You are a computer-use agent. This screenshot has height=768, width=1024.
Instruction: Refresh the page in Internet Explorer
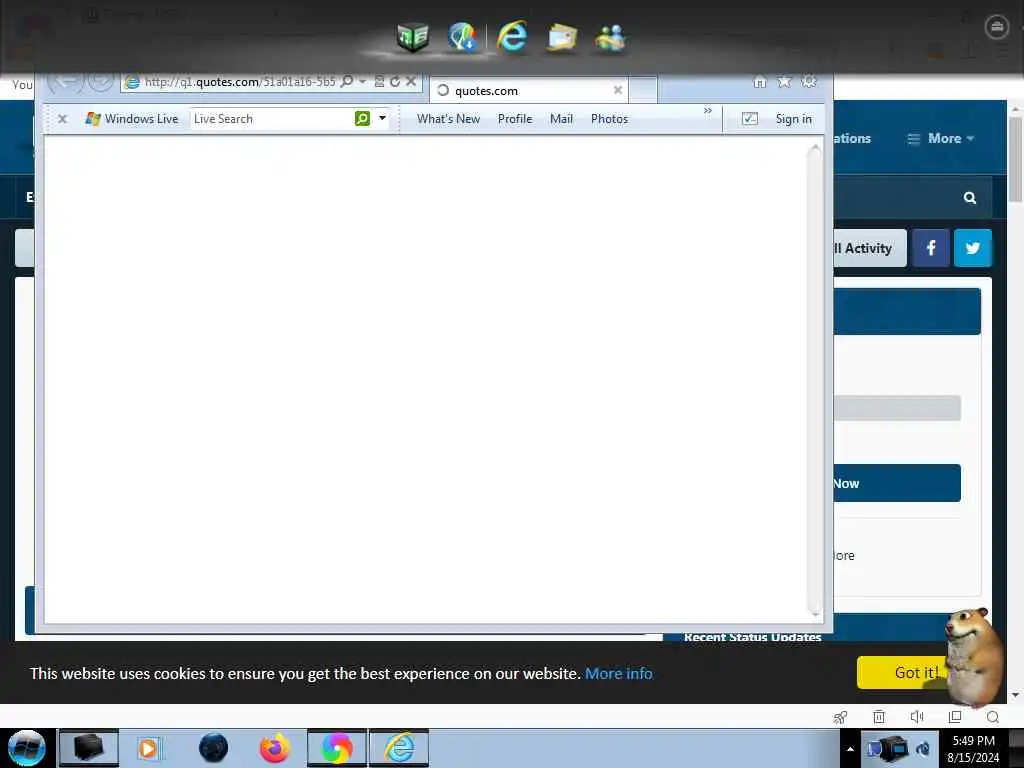[395, 82]
